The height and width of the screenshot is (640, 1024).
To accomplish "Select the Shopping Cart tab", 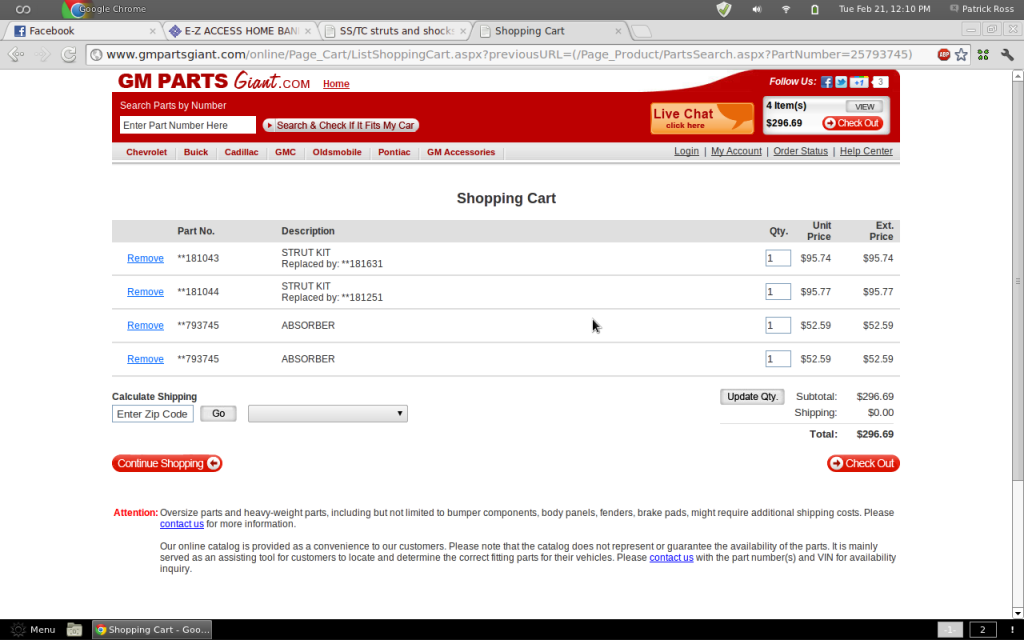I will click(x=551, y=31).
